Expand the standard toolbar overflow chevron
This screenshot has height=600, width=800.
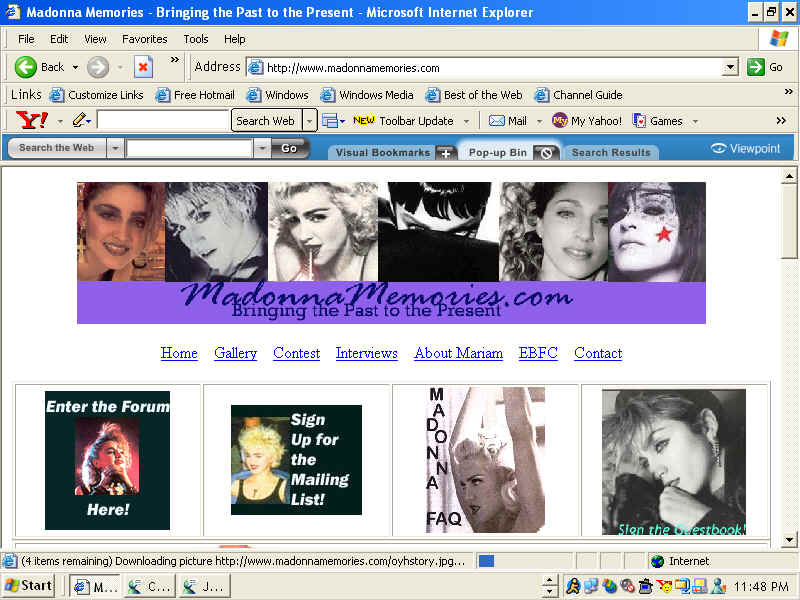174,60
